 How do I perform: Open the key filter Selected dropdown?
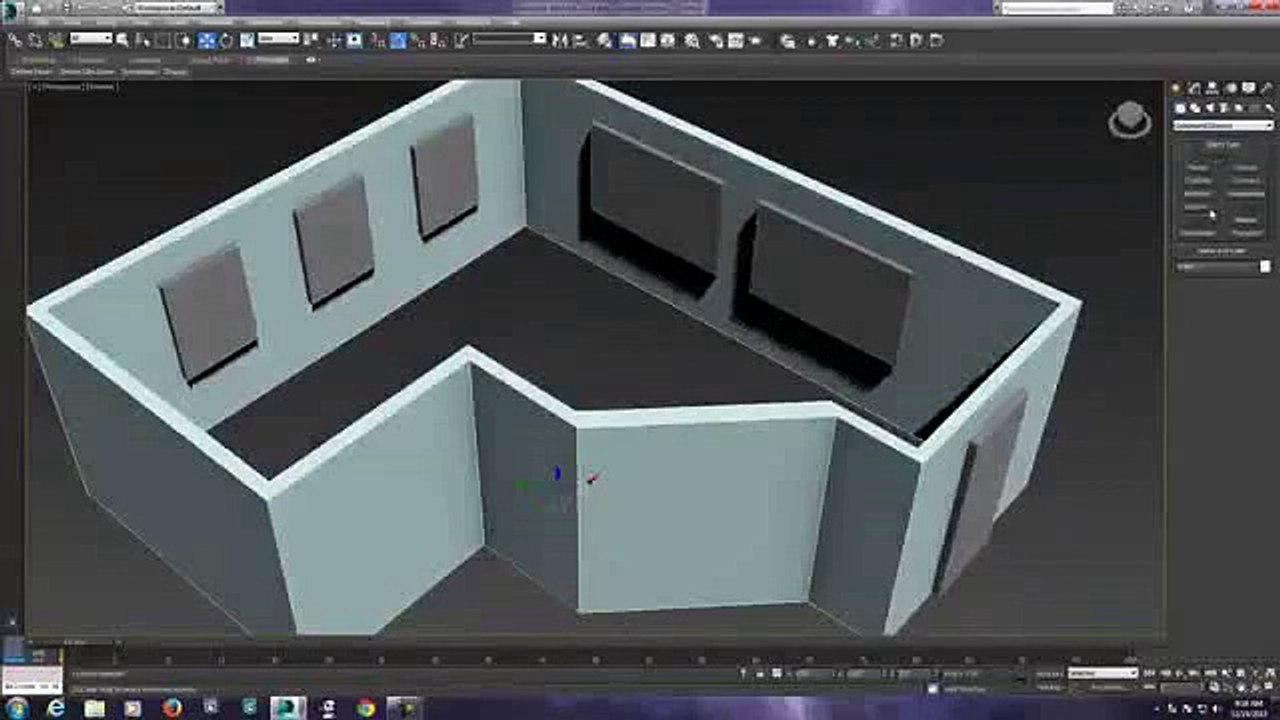point(1102,673)
